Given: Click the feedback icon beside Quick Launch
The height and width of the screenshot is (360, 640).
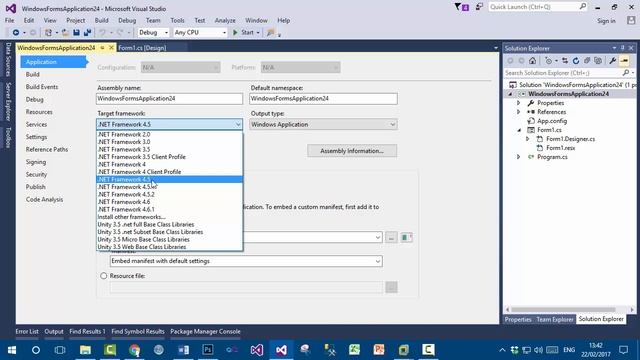Looking at the screenshot, I should tap(479, 7).
